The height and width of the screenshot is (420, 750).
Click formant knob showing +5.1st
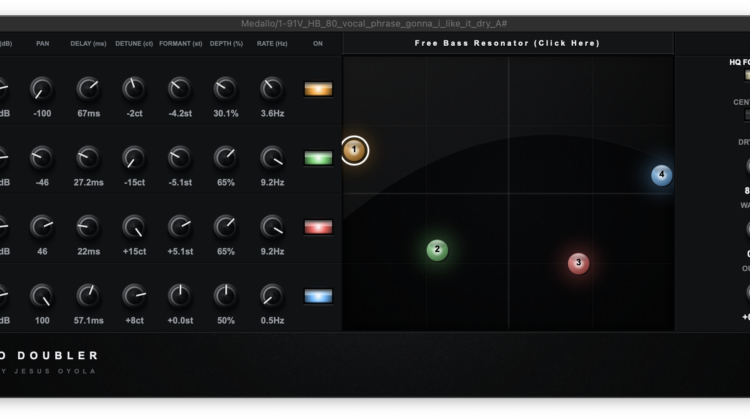coord(180,227)
